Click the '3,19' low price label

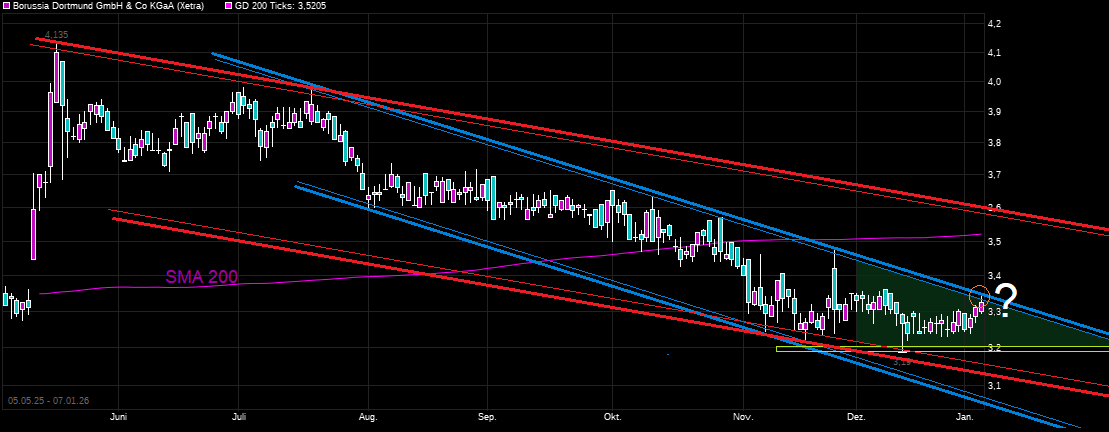(902, 362)
